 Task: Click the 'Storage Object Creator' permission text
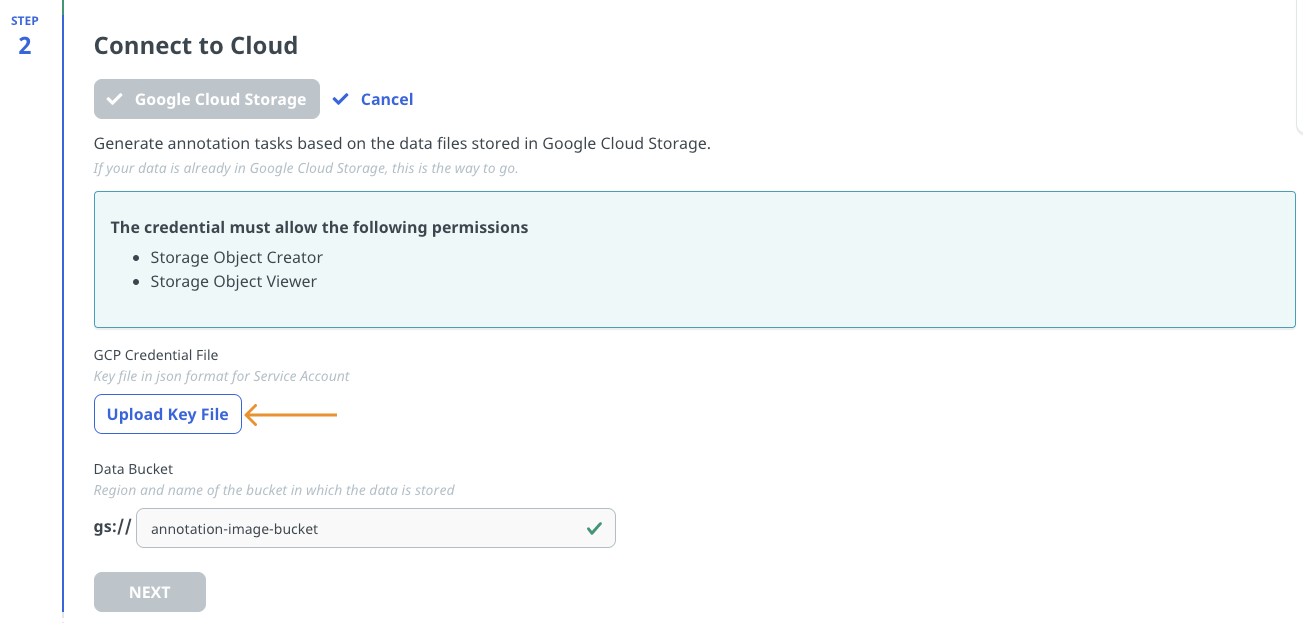237,257
